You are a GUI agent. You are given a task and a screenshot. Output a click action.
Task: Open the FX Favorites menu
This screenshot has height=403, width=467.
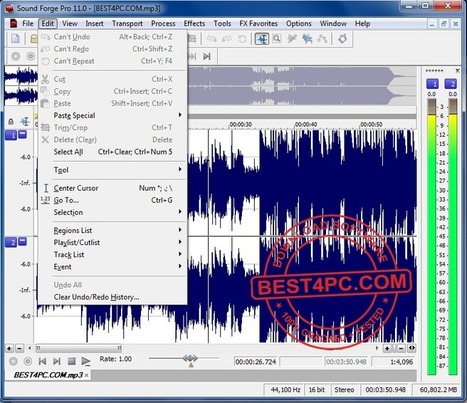pos(258,24)
